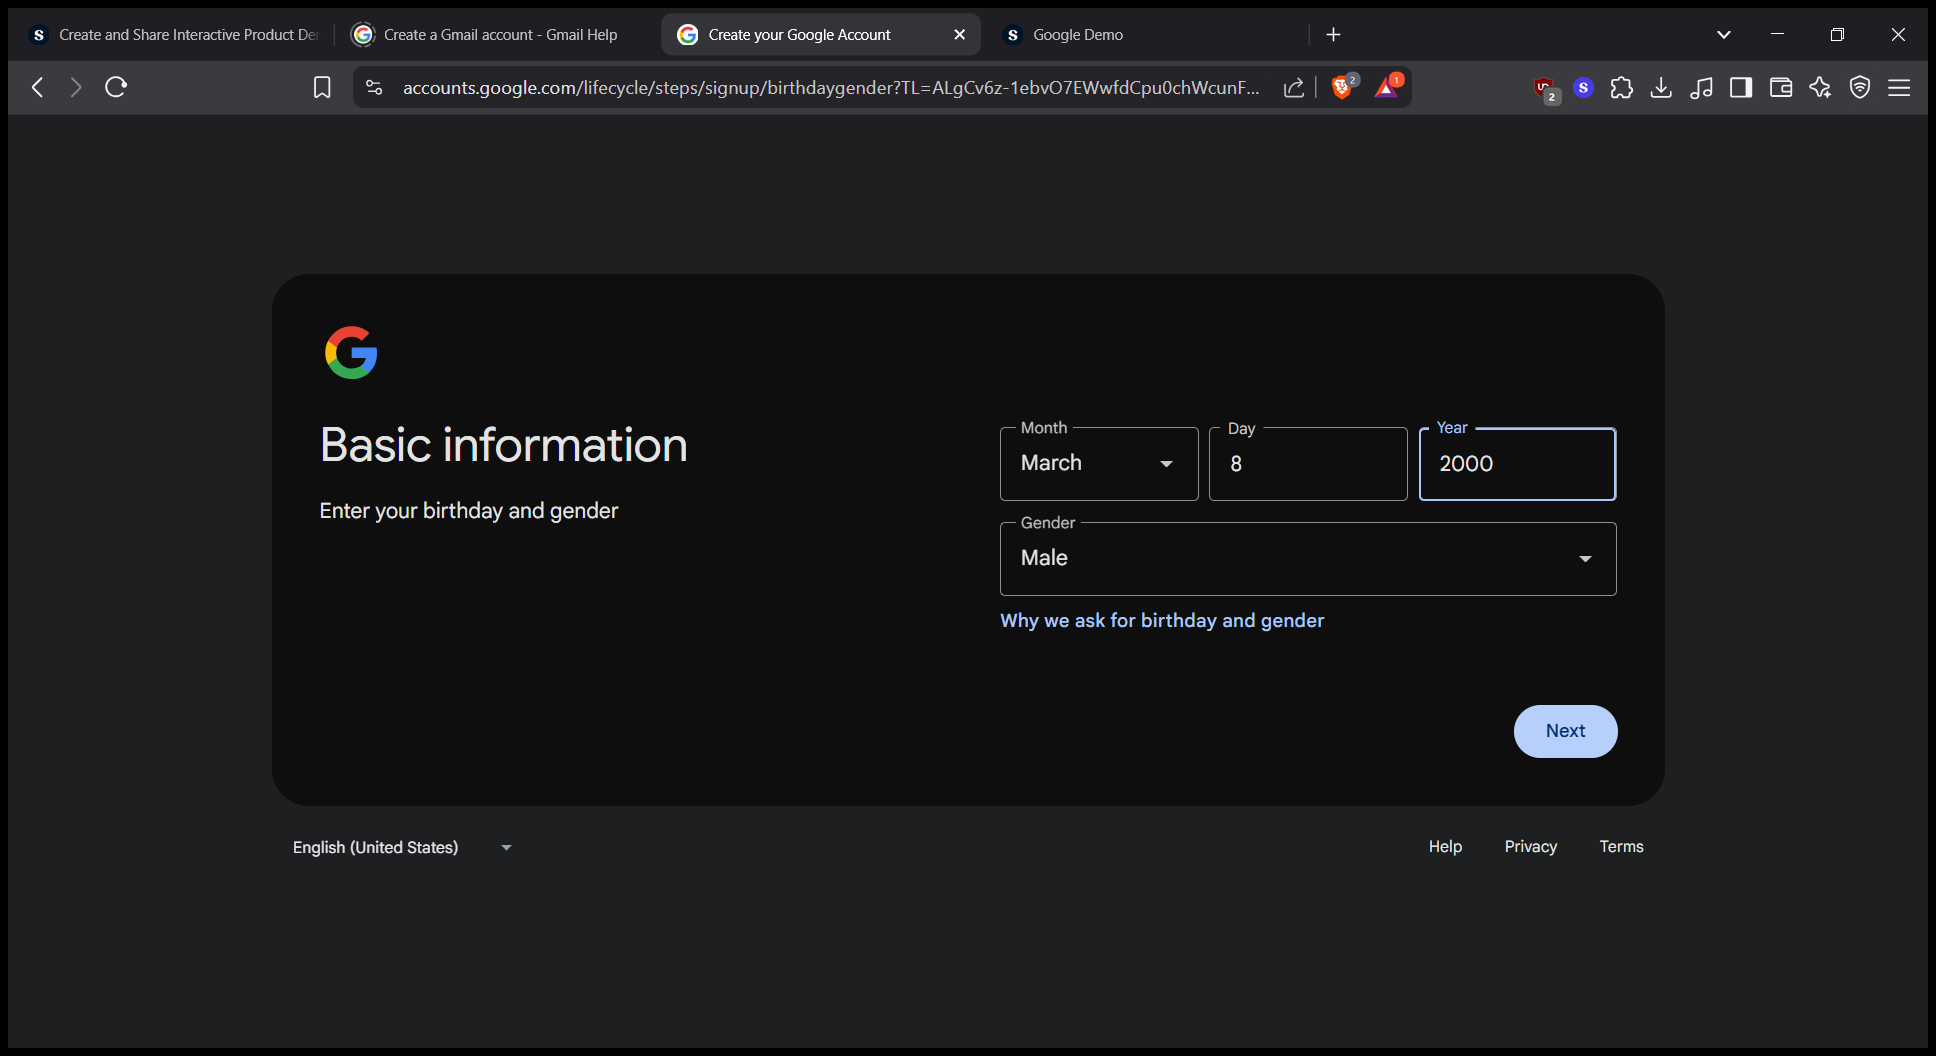Image resolution: width=1936 pixels, height=1056 pixels.
Task: Open the Brave Wallet icon
Action: pos(1781,88)
